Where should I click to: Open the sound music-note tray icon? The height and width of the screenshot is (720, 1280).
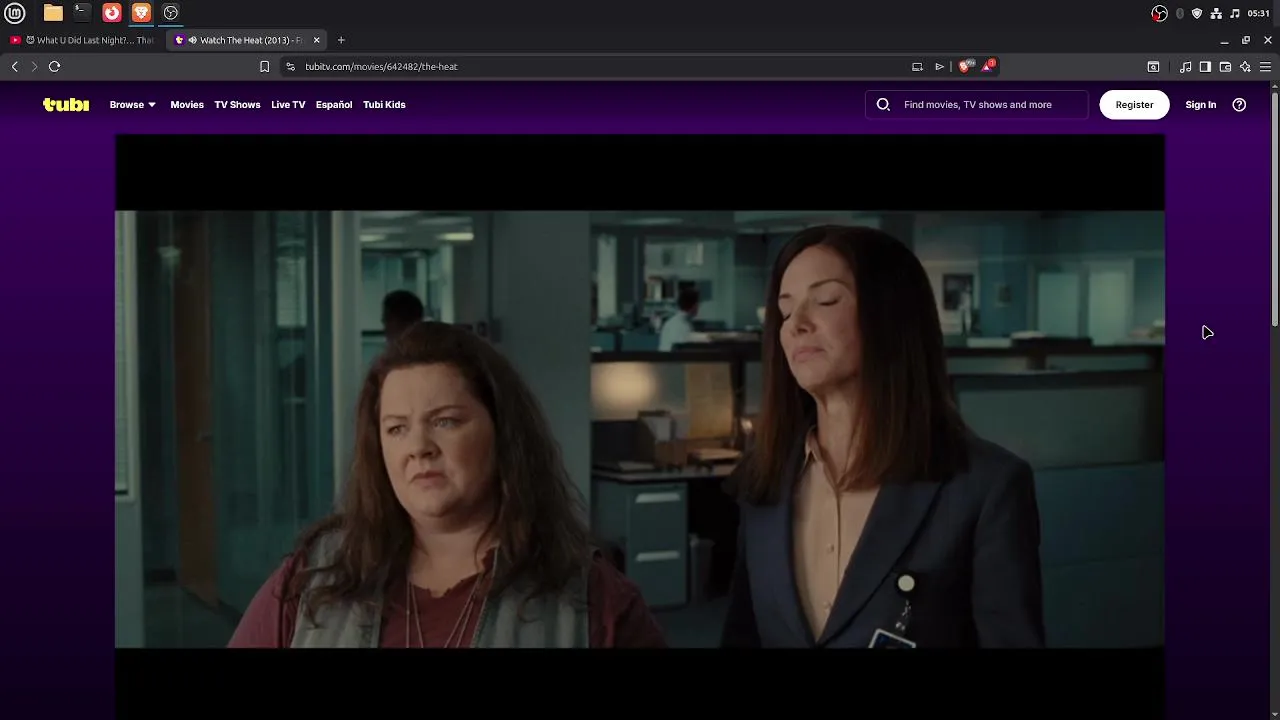(1235, 13)
